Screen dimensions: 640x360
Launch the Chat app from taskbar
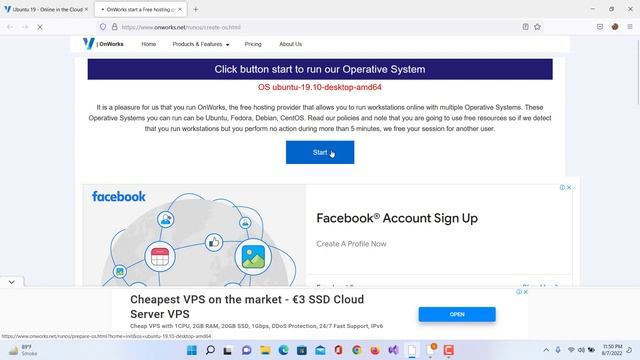[x=247, y=350]
